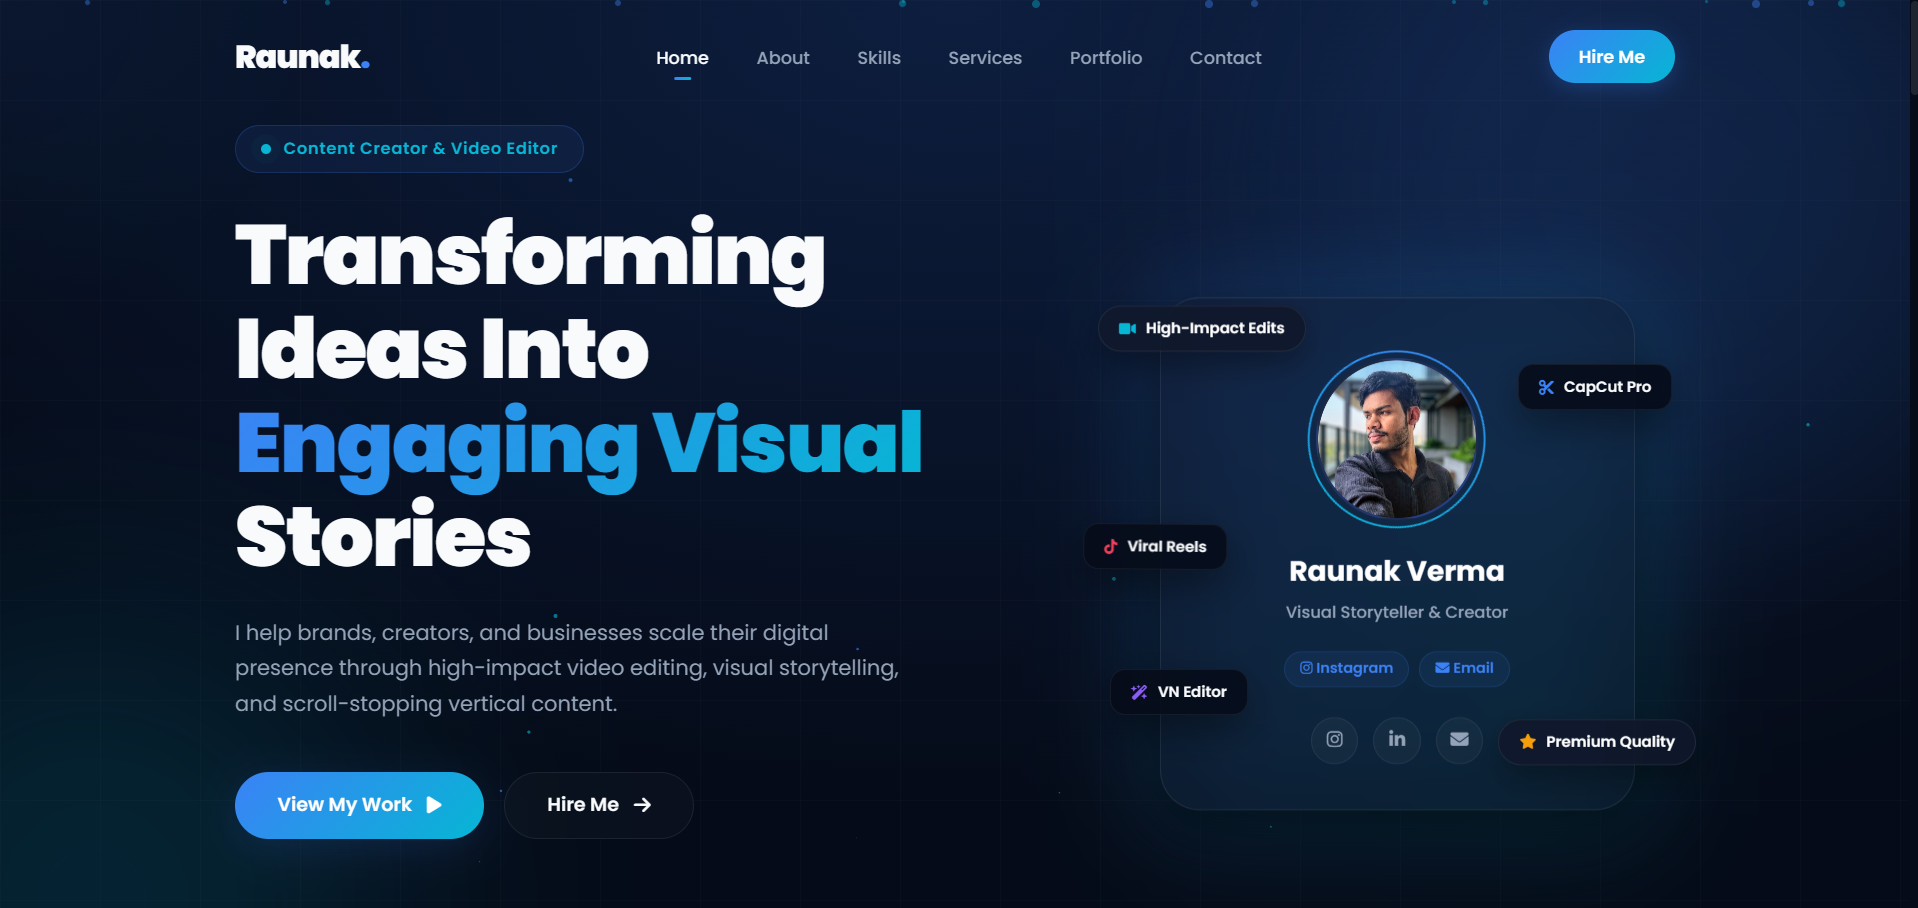Click the Email pill link on card
Image resolution: width=1918 pixels, height=908 pixels.
(1464, 668)
